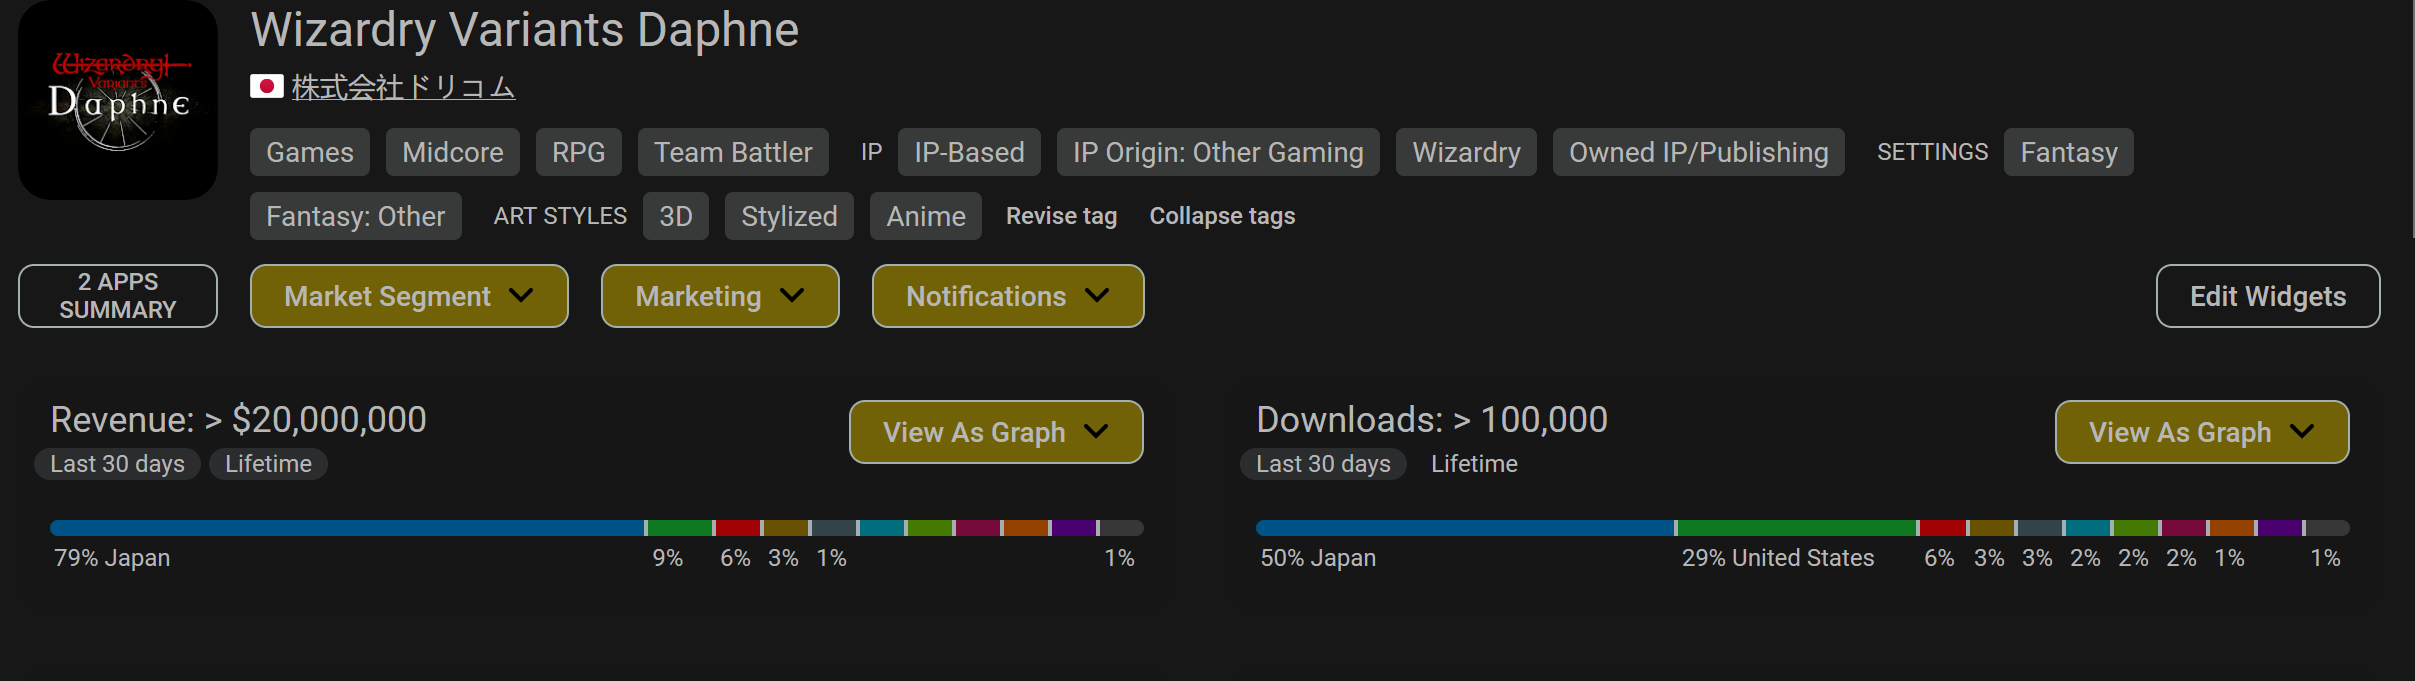The height and width of the screenshot is (681, 2415).
Task: Click the IP Origin: Other Gaming tag
Action: pos(1218,152)
